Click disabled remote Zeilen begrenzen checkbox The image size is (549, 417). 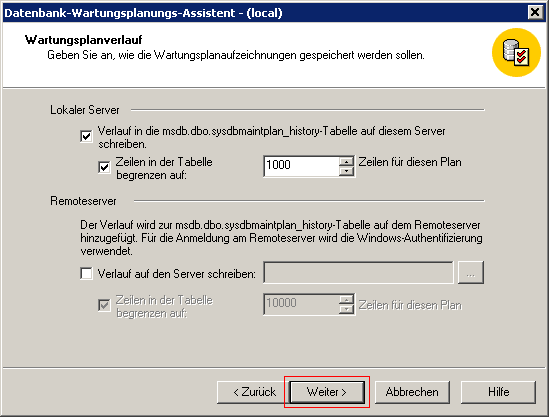[x=104, y=305]
